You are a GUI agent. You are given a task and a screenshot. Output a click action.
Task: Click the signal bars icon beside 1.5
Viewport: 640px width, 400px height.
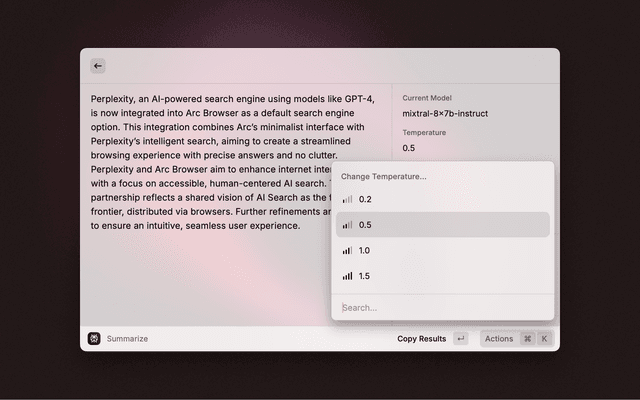pos(347,276)
